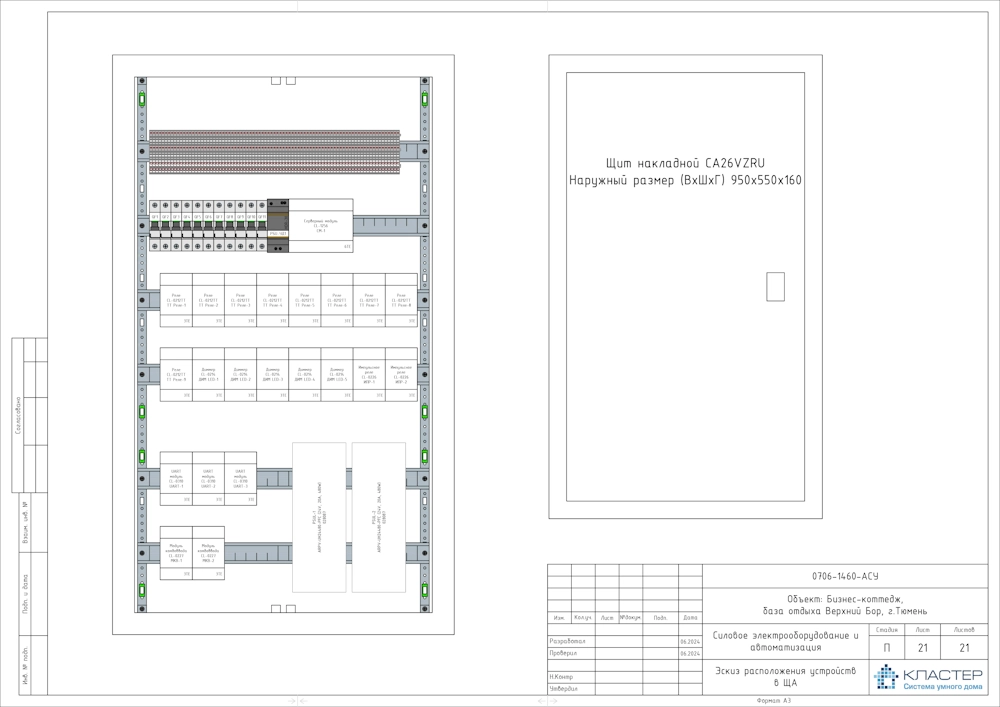Click the door handle on enclosure front view

click(775, 286)
